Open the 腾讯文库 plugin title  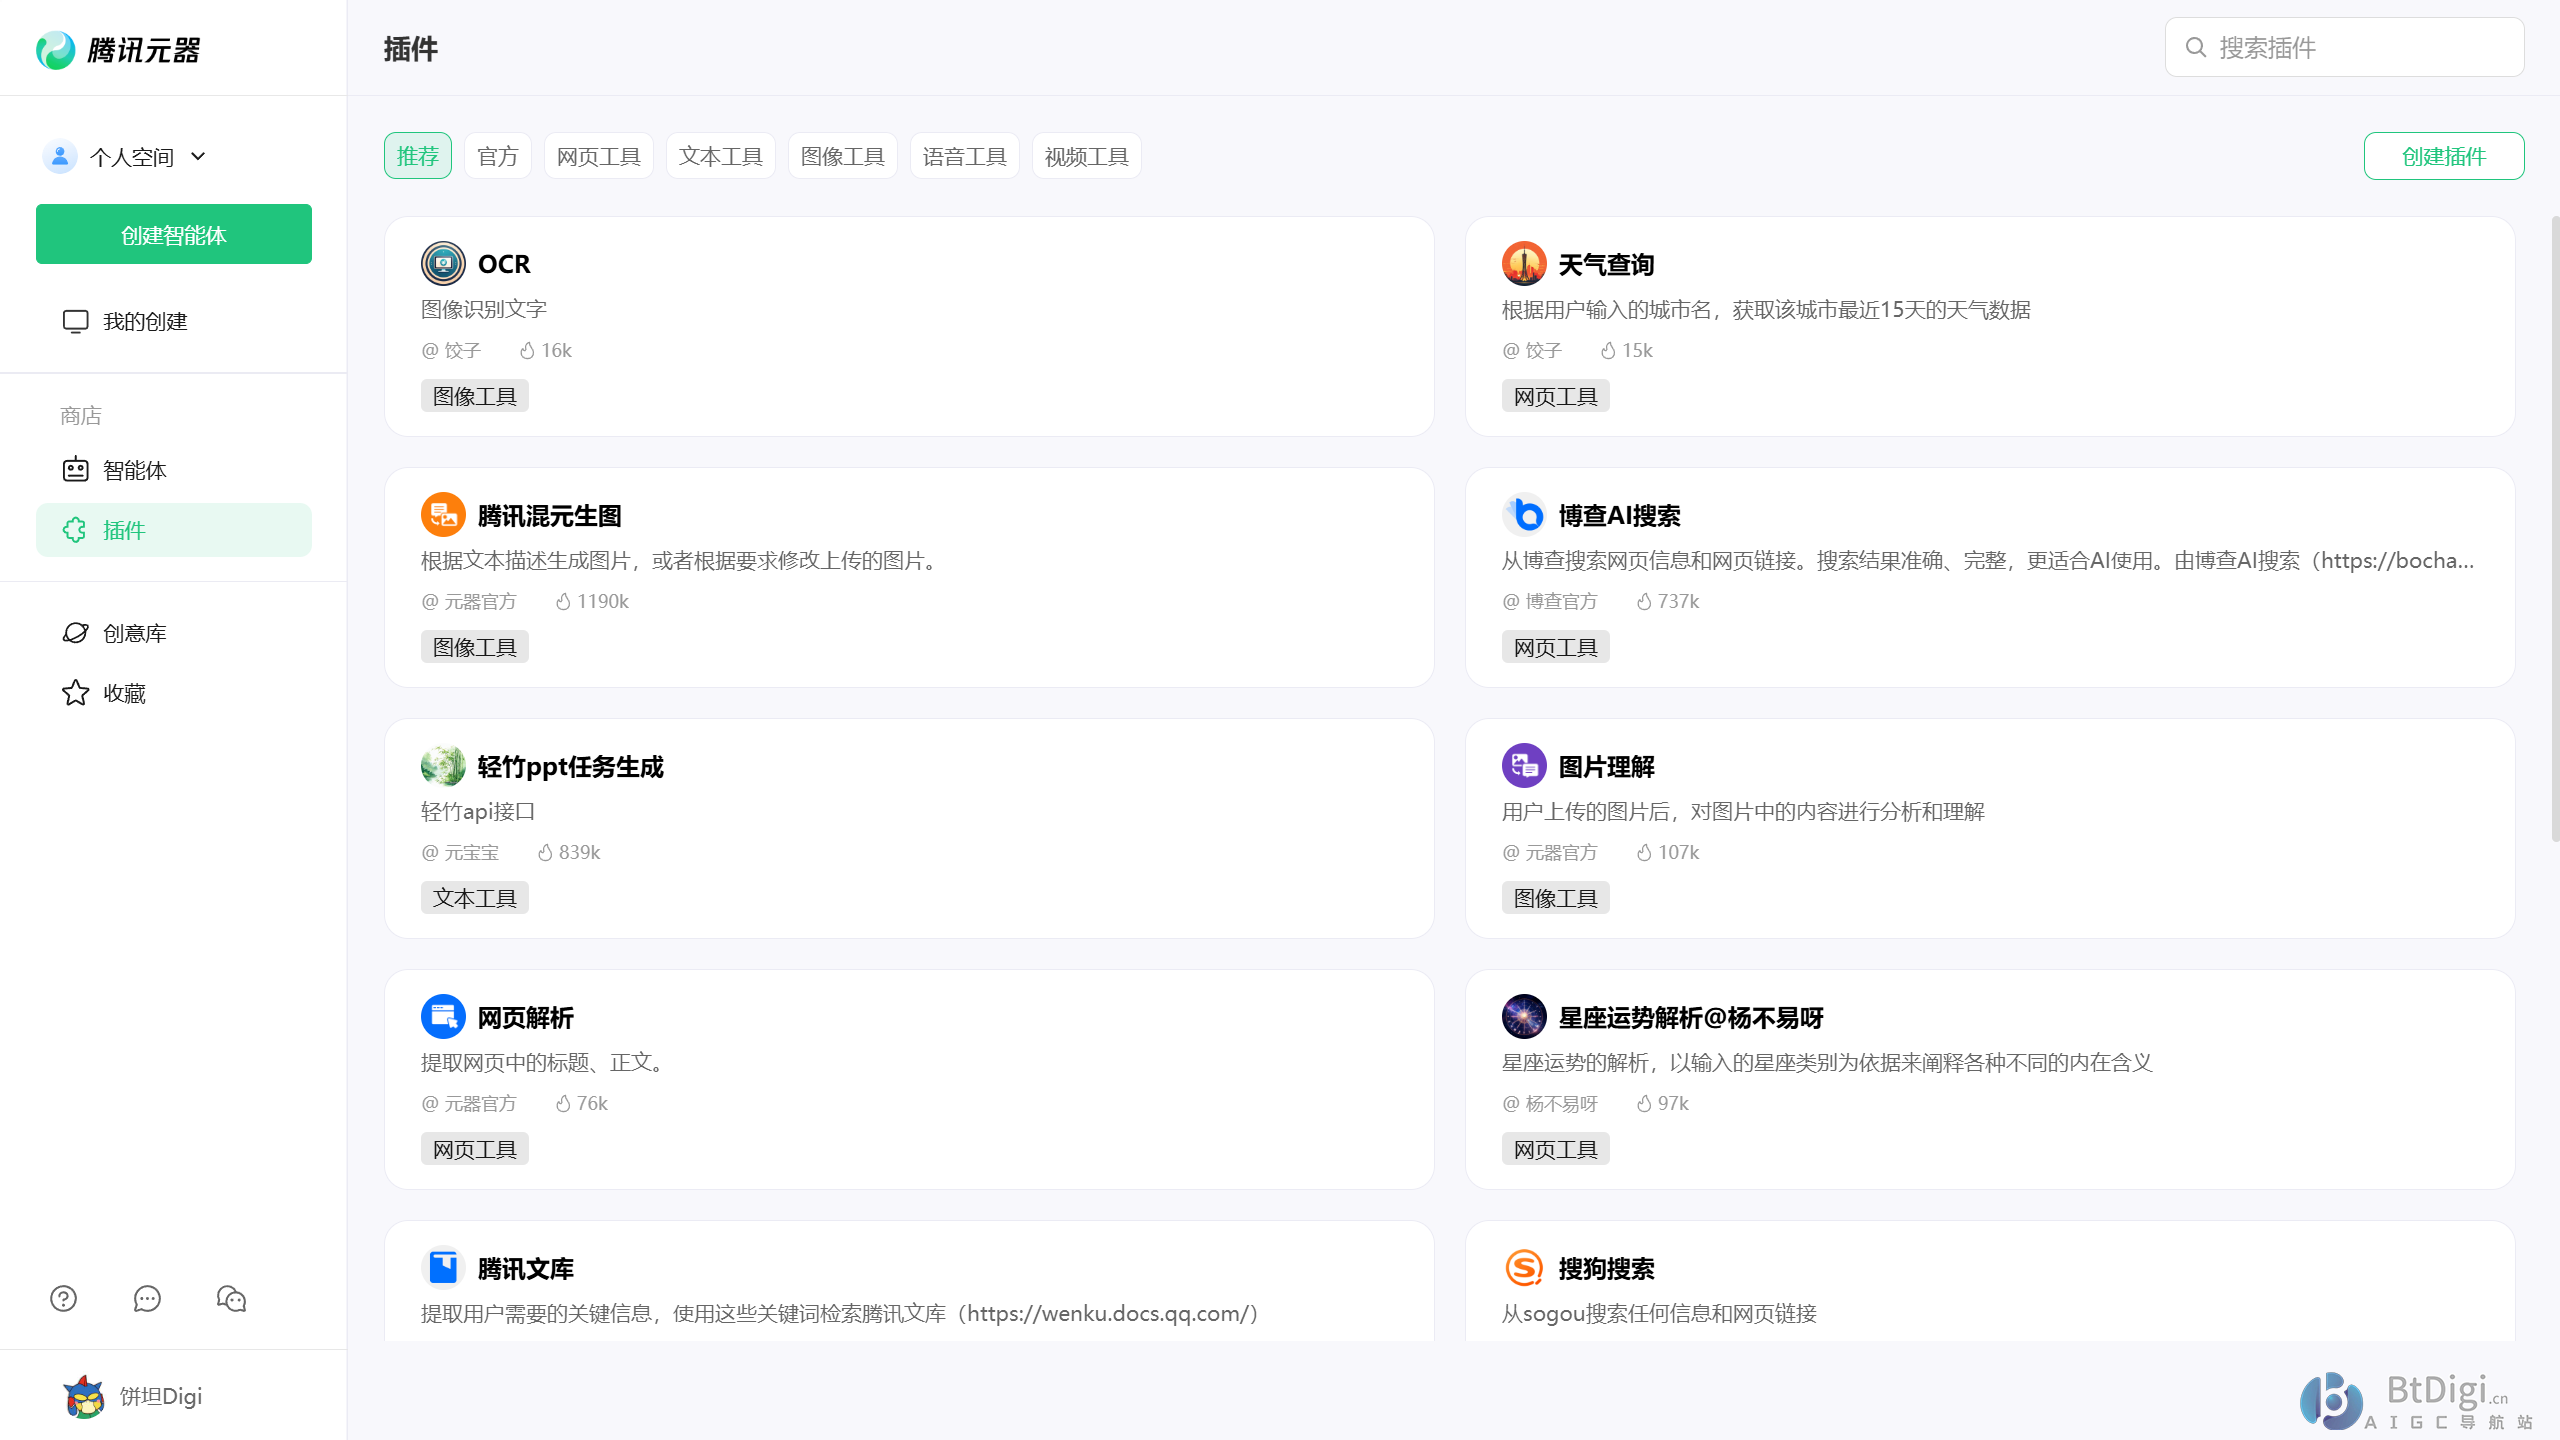pyautogui.click(x=526, y=1268)
